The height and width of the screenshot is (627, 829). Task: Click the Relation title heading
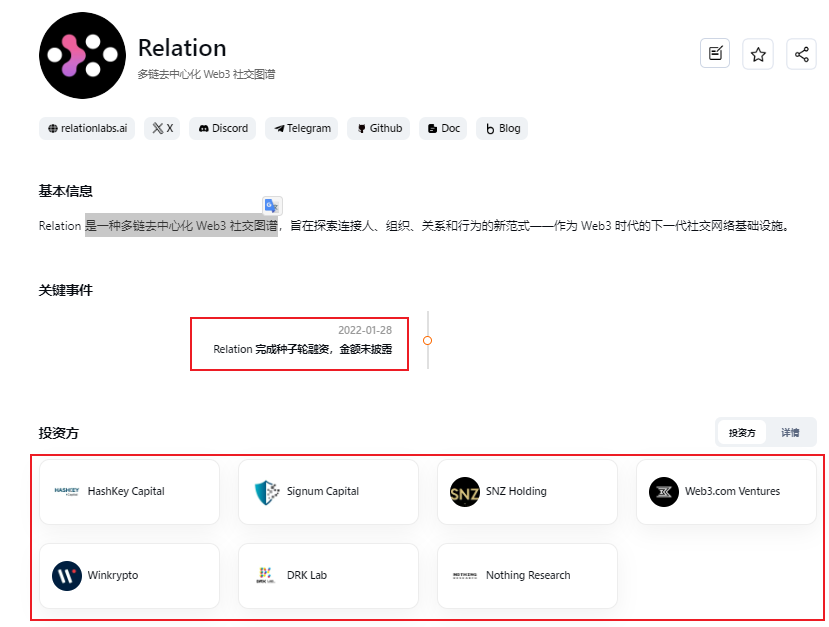click(x=182, y=48)
